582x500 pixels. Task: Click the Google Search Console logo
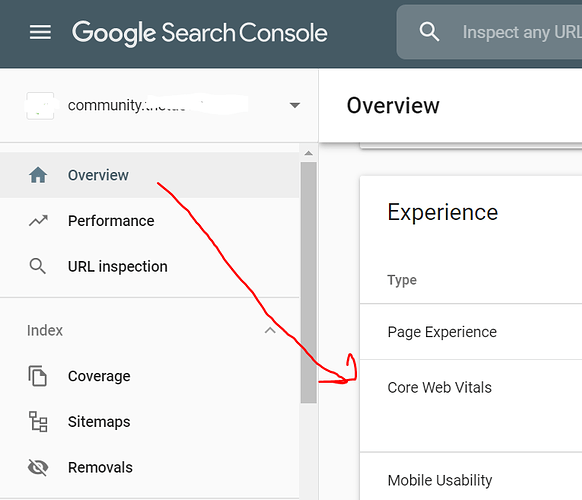200,33
